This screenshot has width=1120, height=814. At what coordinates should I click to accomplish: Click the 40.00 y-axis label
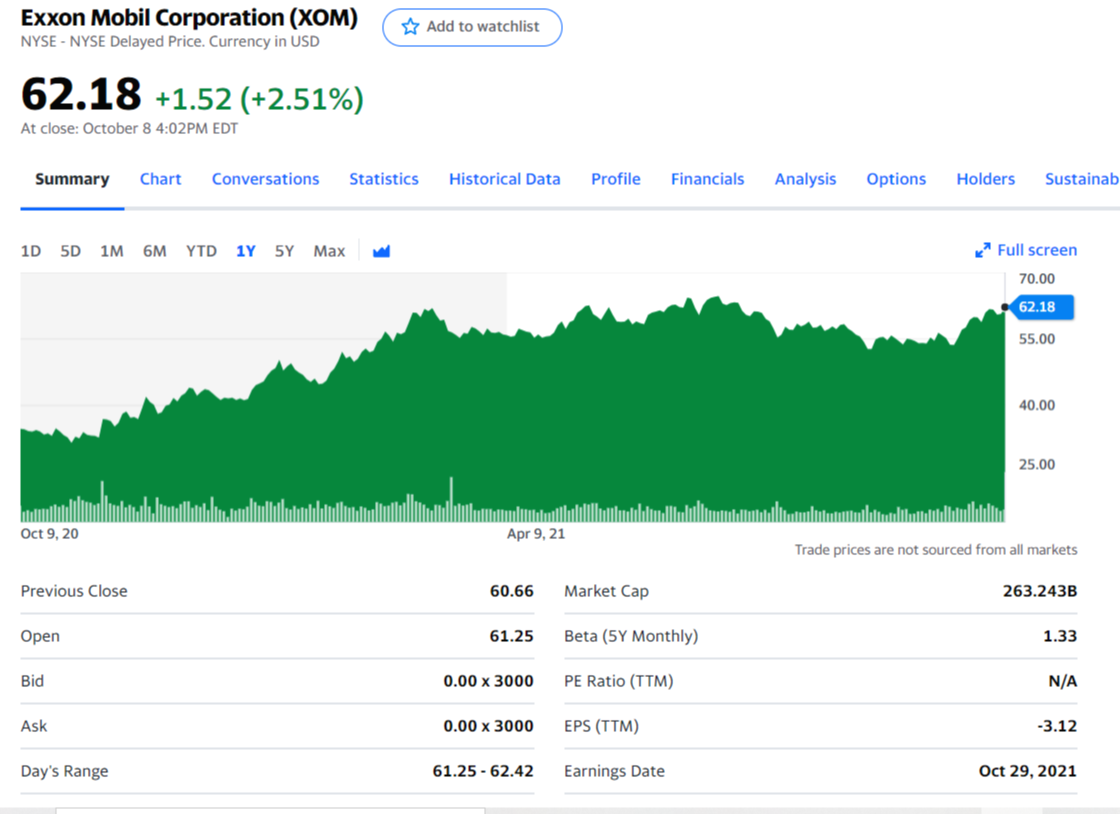click(x=1036, y=406)
